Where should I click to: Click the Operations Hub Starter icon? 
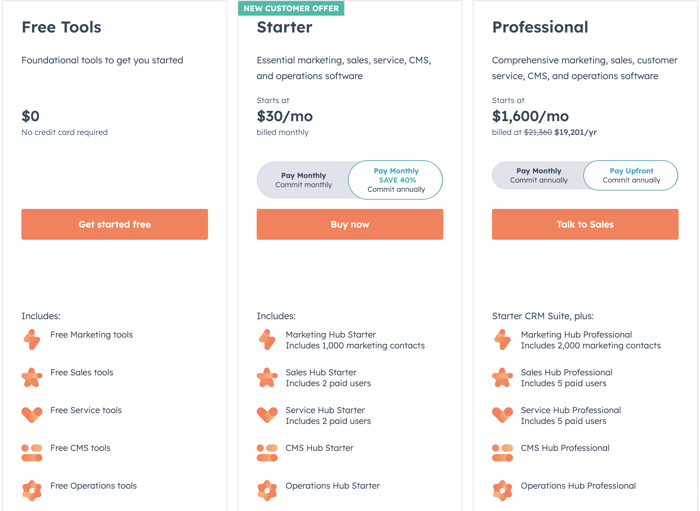[x=267, y=490]
